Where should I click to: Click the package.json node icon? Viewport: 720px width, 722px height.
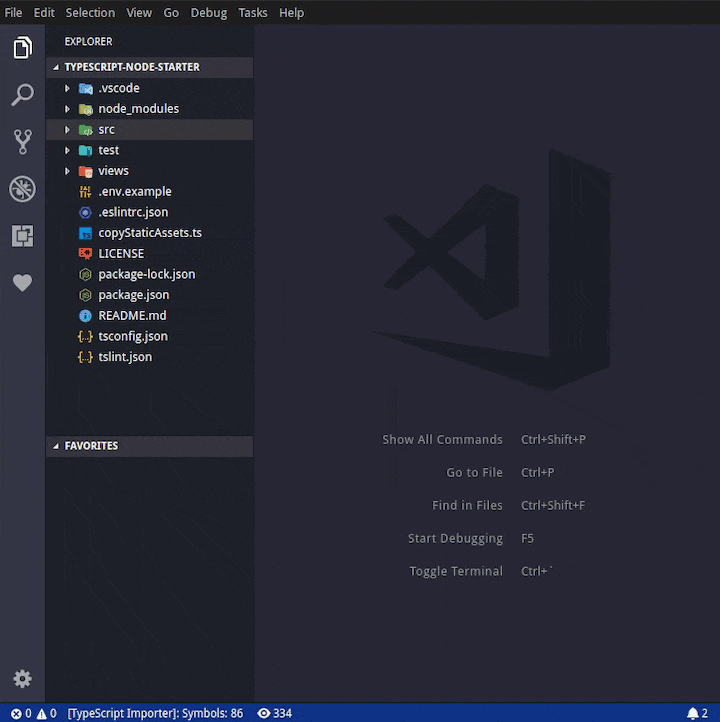(x=85, y=295)
